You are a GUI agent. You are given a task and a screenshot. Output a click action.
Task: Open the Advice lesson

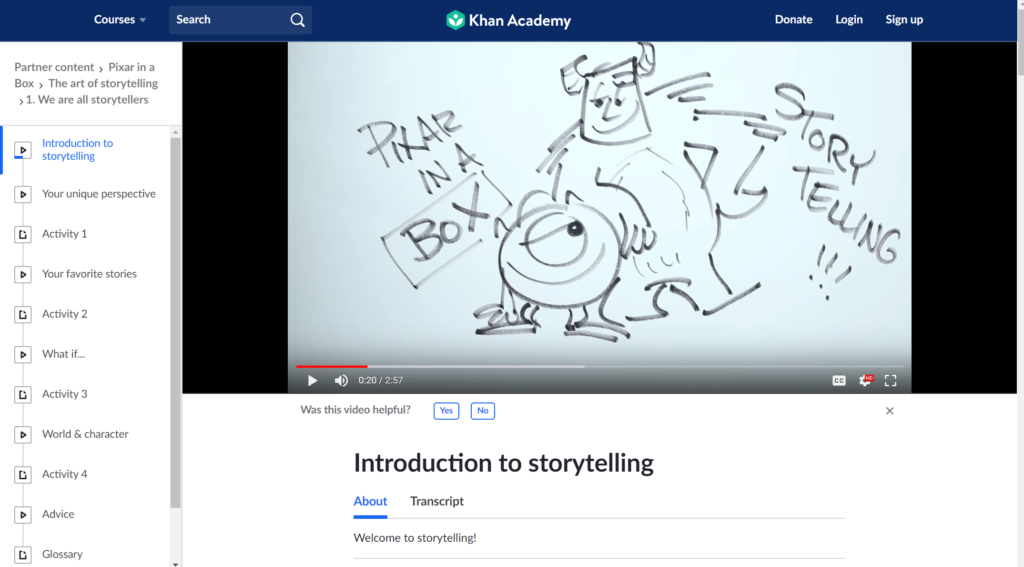click(58, 514)
